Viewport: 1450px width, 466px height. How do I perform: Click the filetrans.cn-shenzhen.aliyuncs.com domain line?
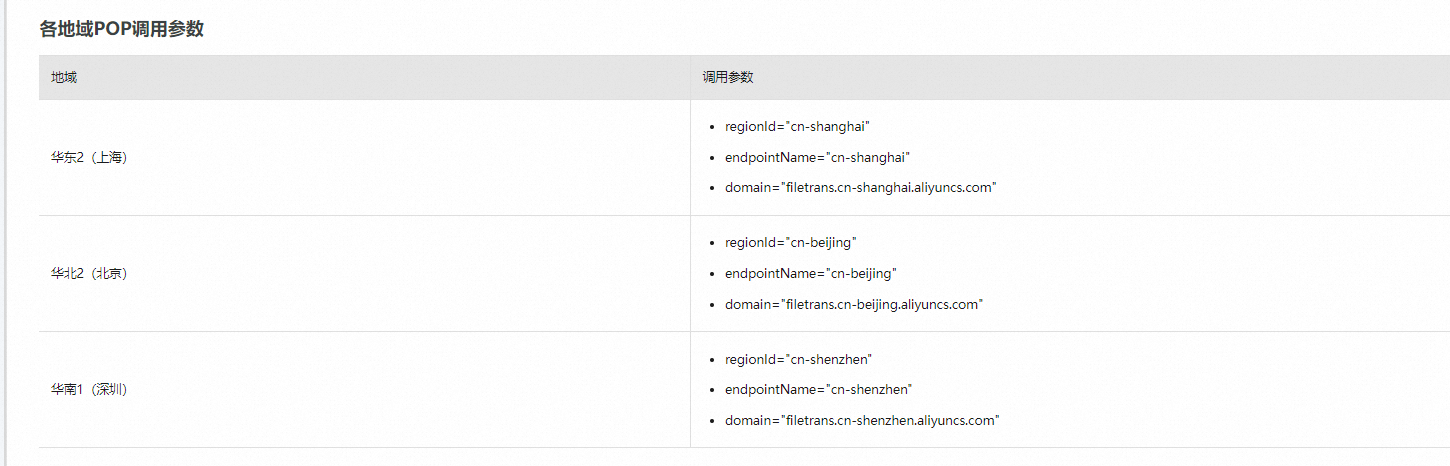(x=862, y=420)
